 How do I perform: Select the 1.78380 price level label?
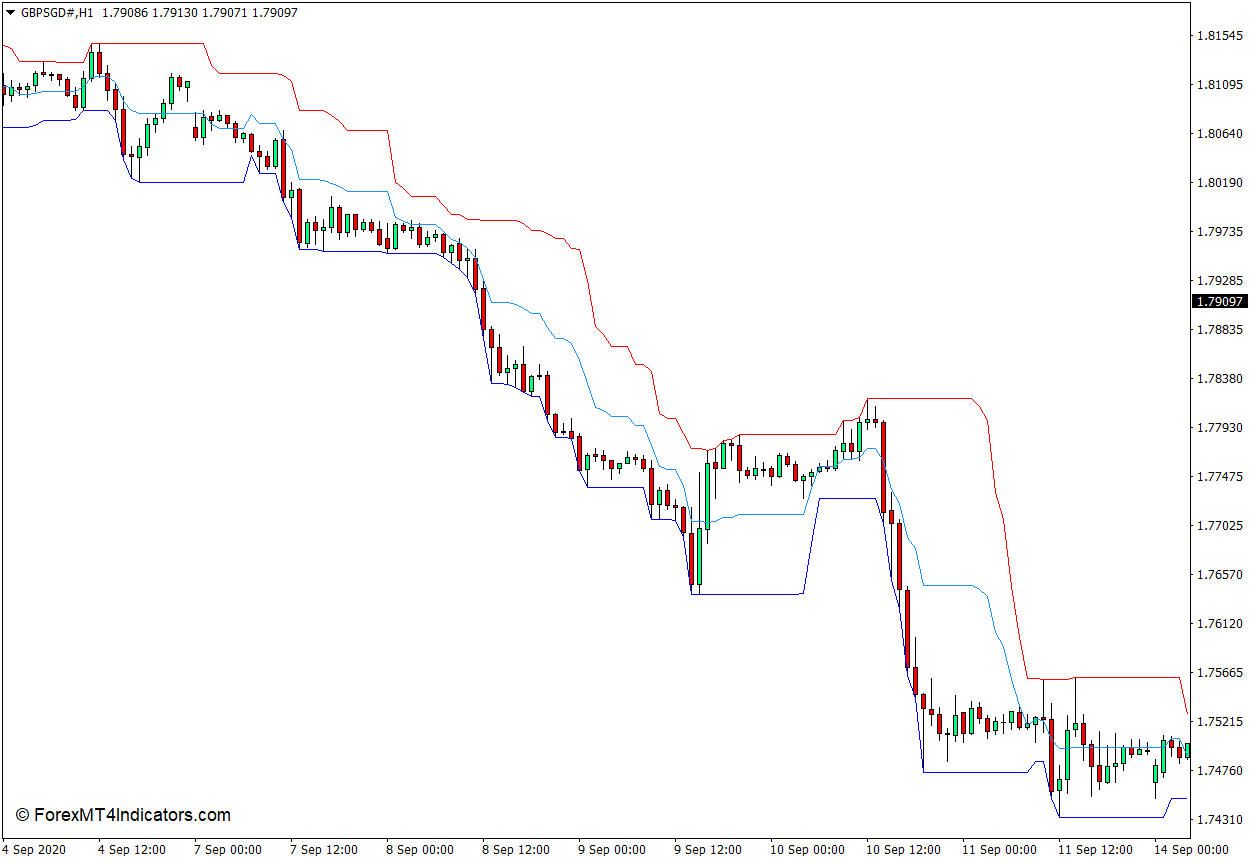1220,379
